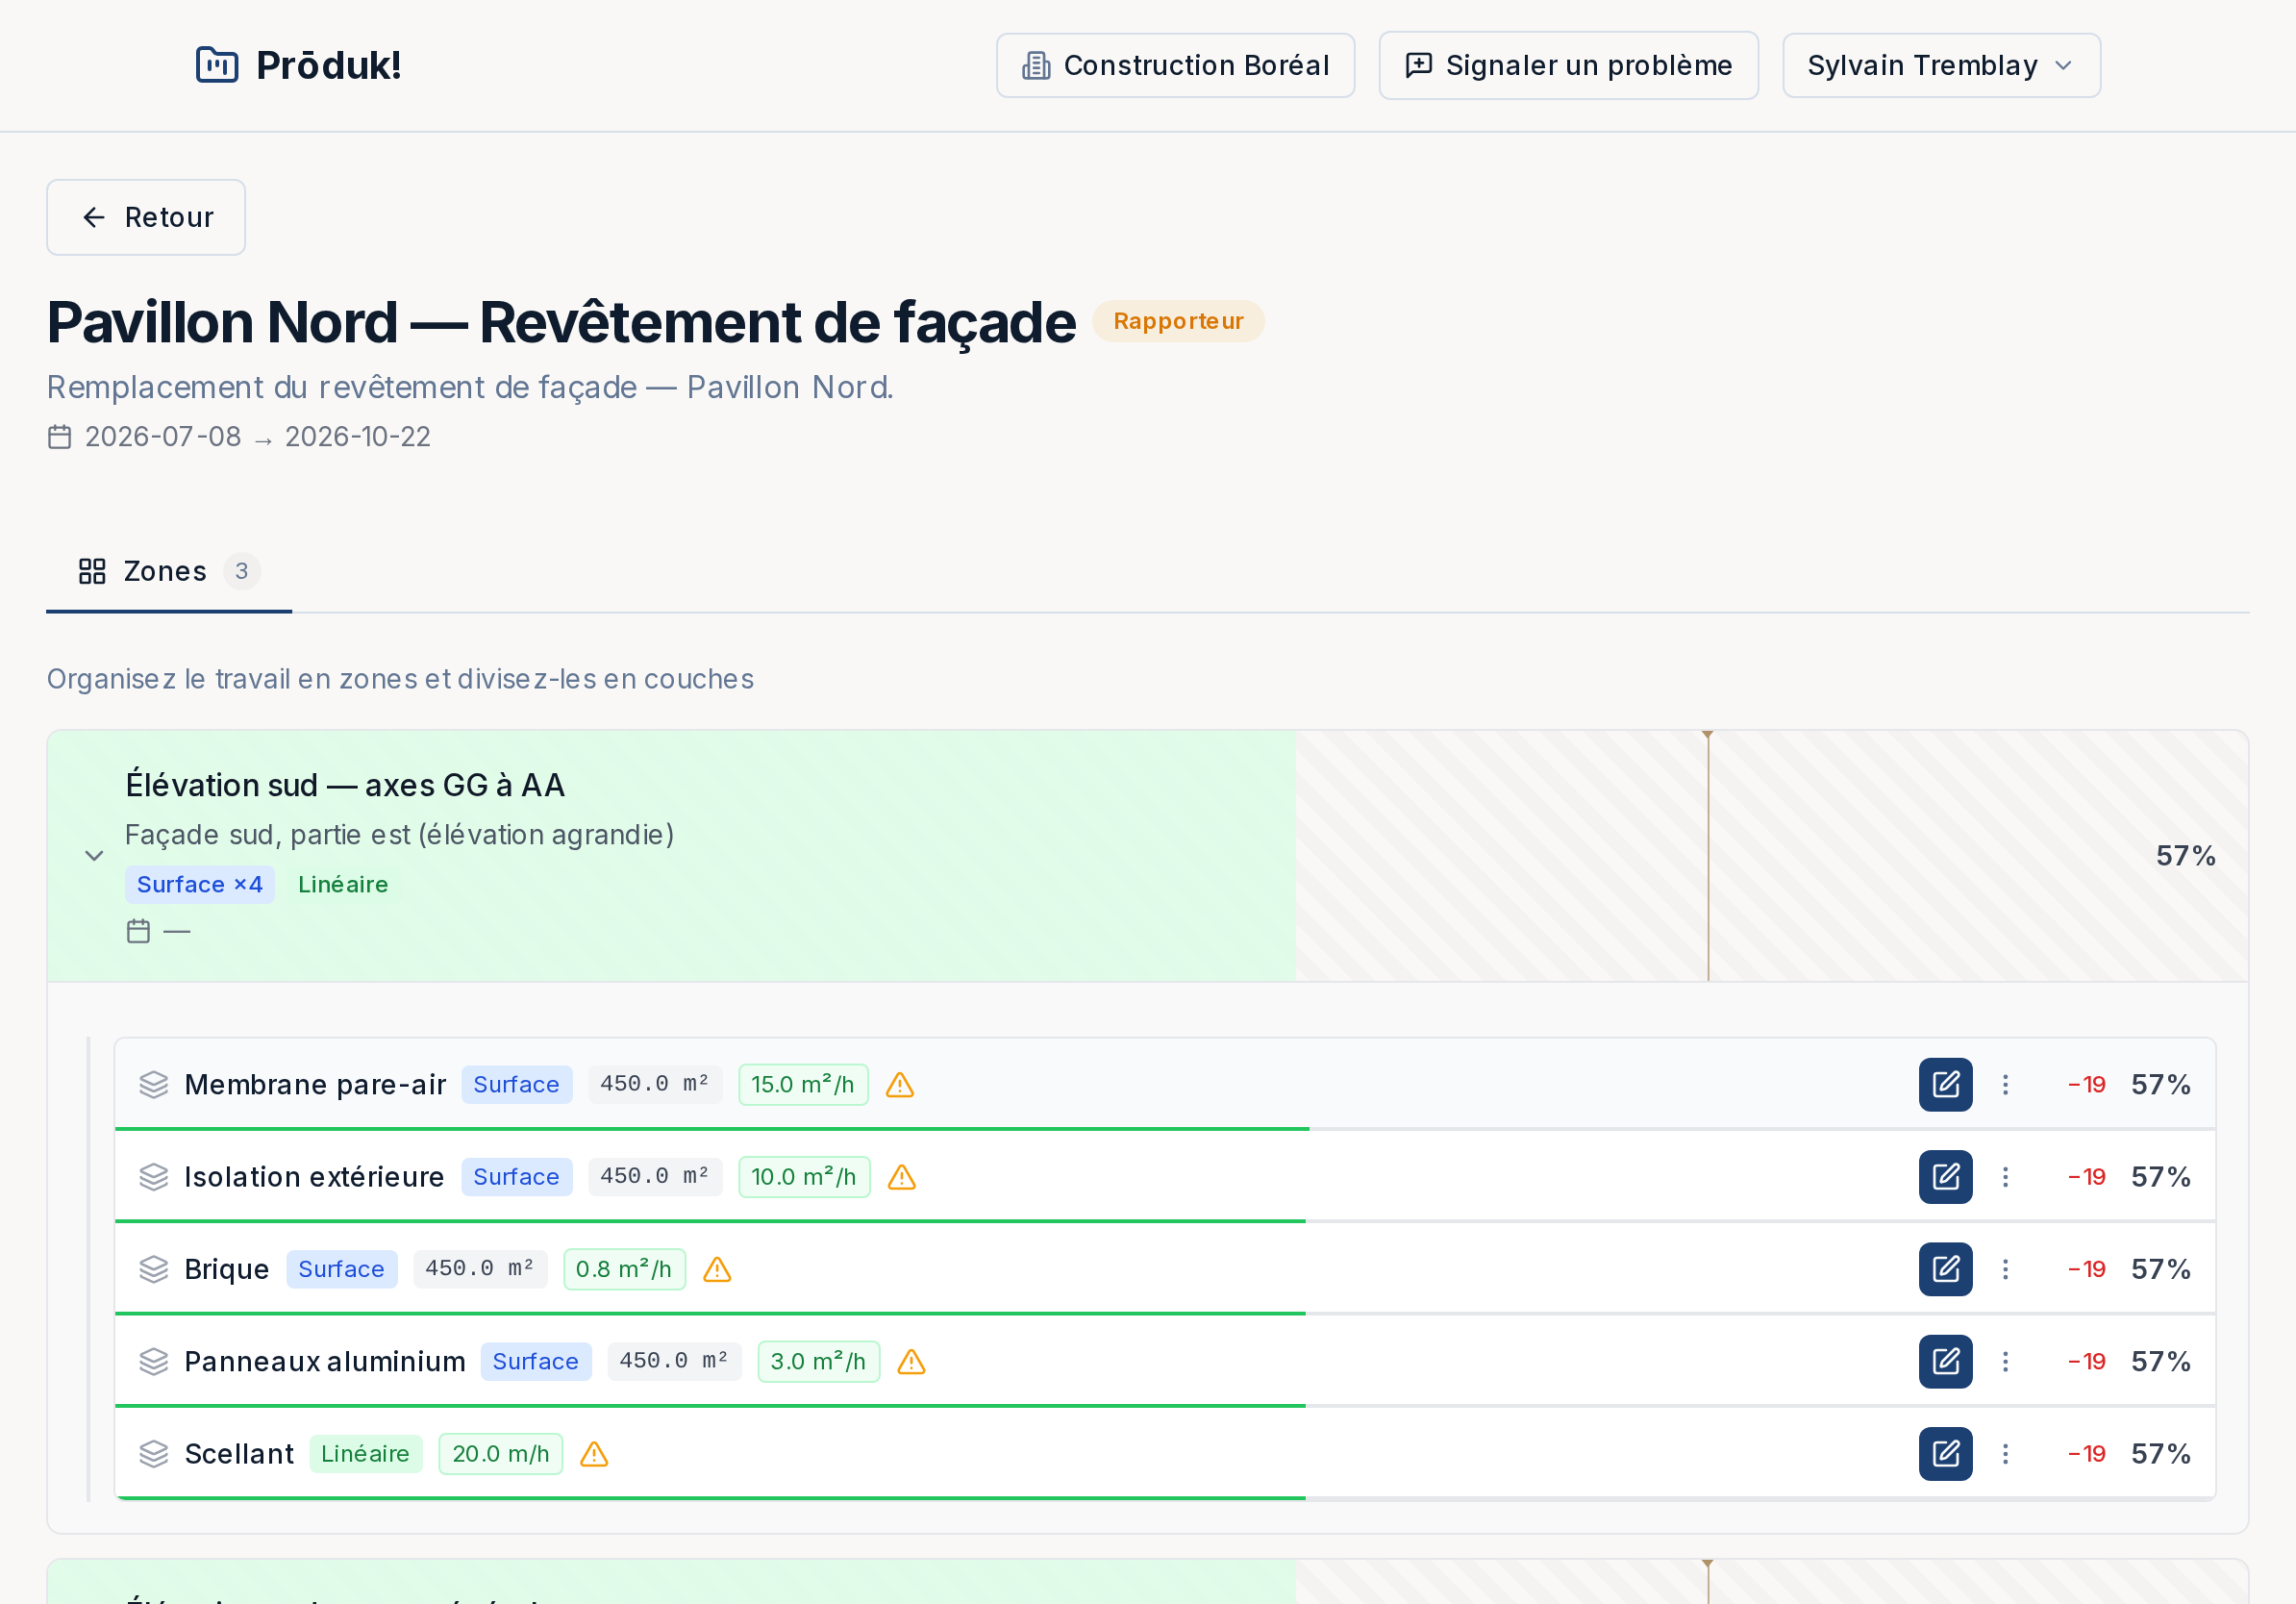Click the timeline marker in zone header
Image resolution: width=2296 pixels, height=1604 pixels.
[x=1708, y=855]
